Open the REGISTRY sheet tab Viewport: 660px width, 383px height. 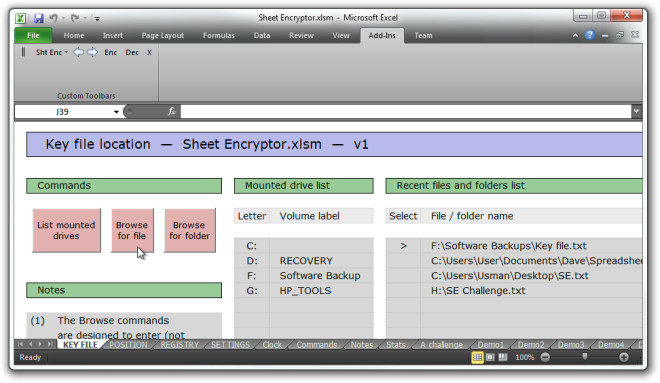[179, 345]
